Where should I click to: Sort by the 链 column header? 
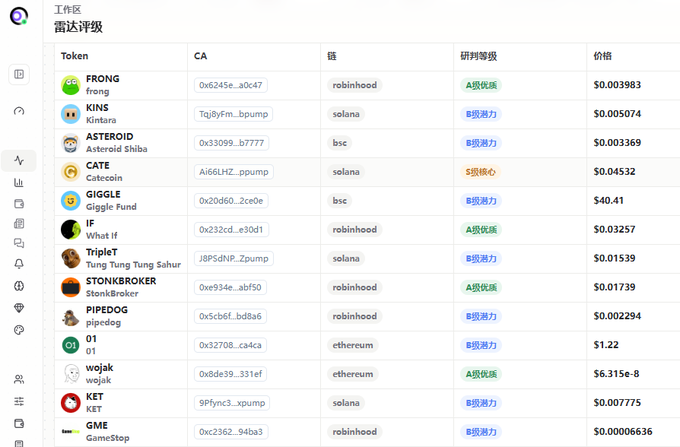pos(332,56)
